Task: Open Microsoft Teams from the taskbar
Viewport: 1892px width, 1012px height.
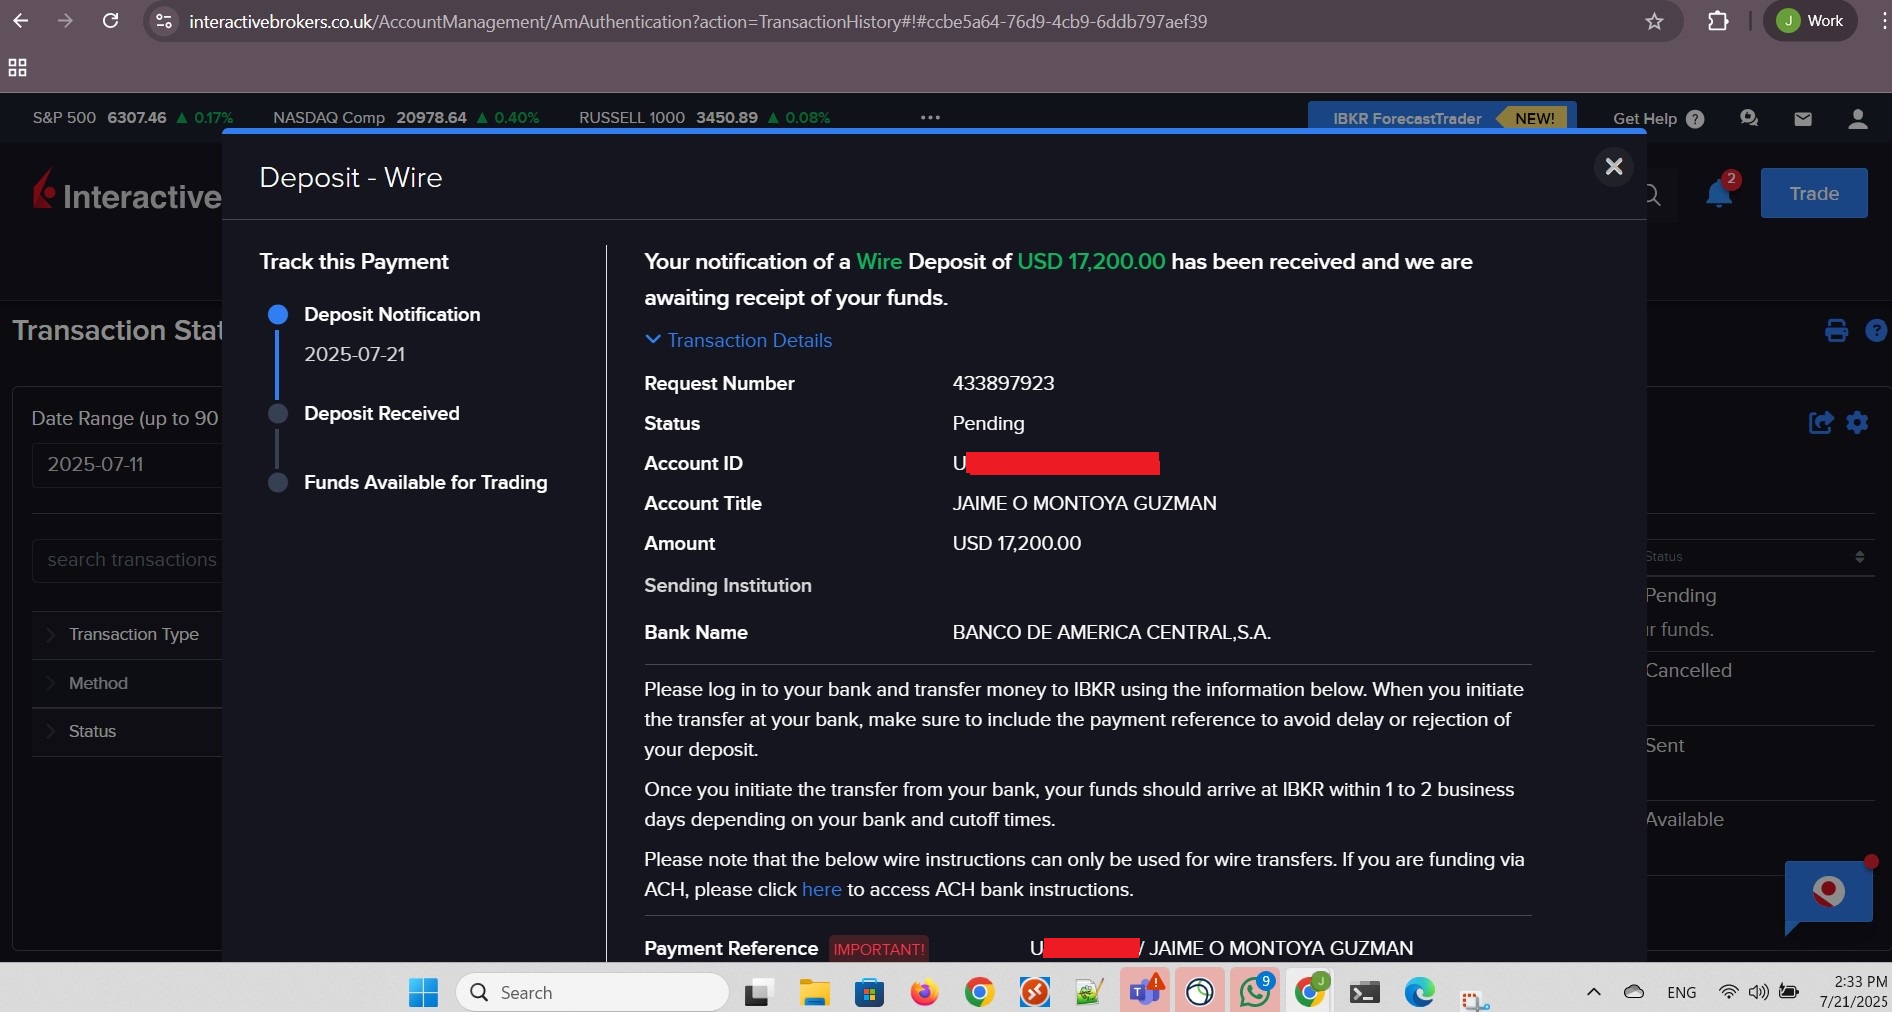Action: pos(1144,992)
